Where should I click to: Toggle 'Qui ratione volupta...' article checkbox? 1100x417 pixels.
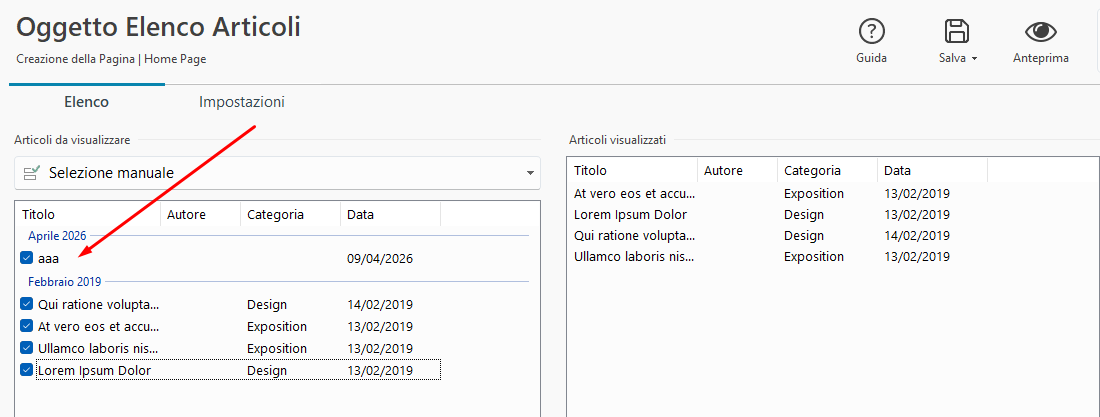tap(27, 304)
